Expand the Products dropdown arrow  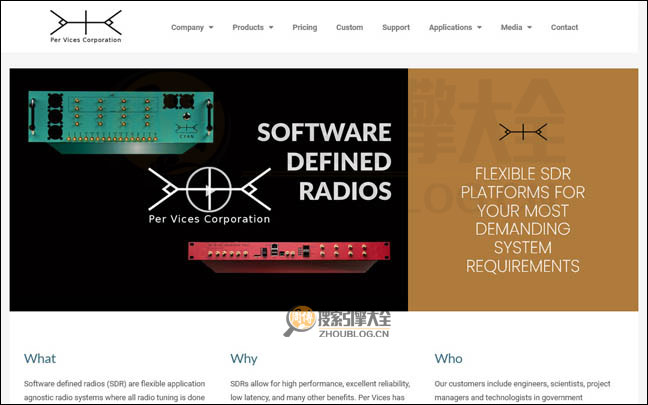[x=271, y=28]
